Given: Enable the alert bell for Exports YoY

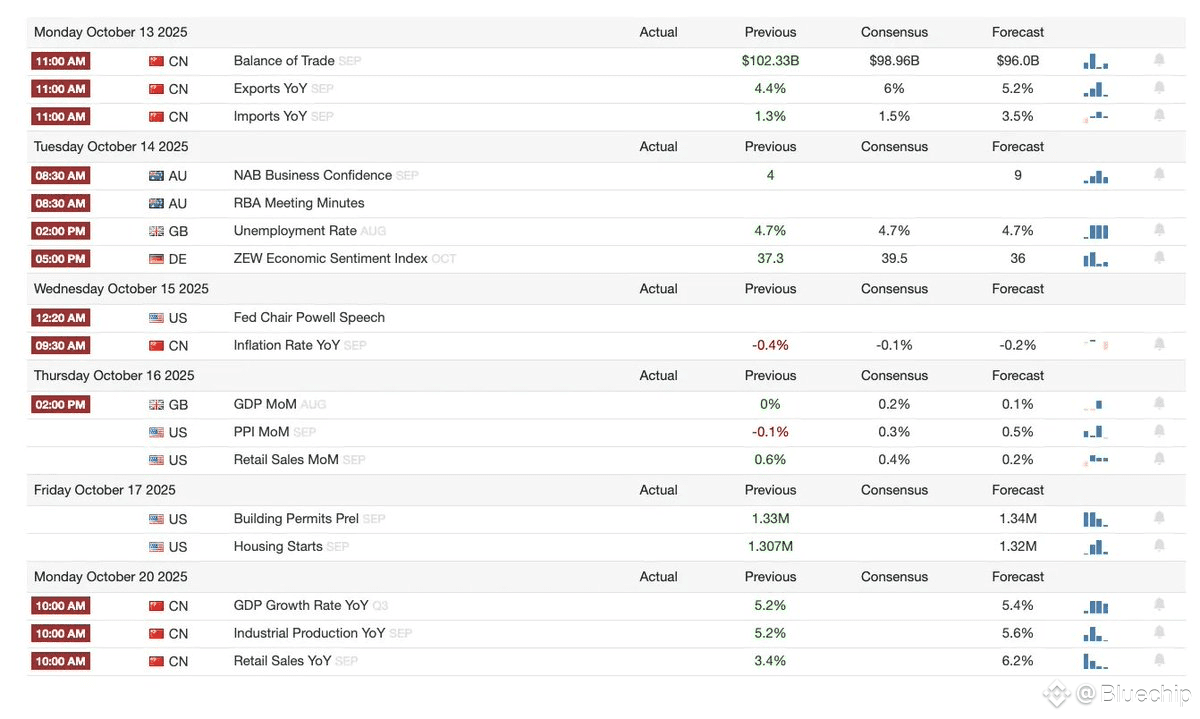Looking at the screenshot, I should pos(1159,88).
